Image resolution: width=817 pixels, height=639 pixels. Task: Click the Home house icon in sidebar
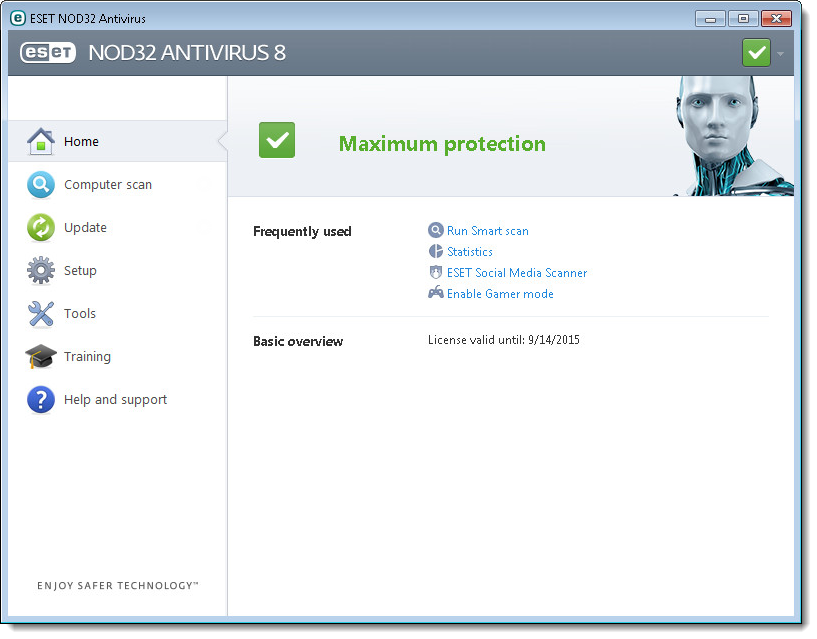[41, 142]
